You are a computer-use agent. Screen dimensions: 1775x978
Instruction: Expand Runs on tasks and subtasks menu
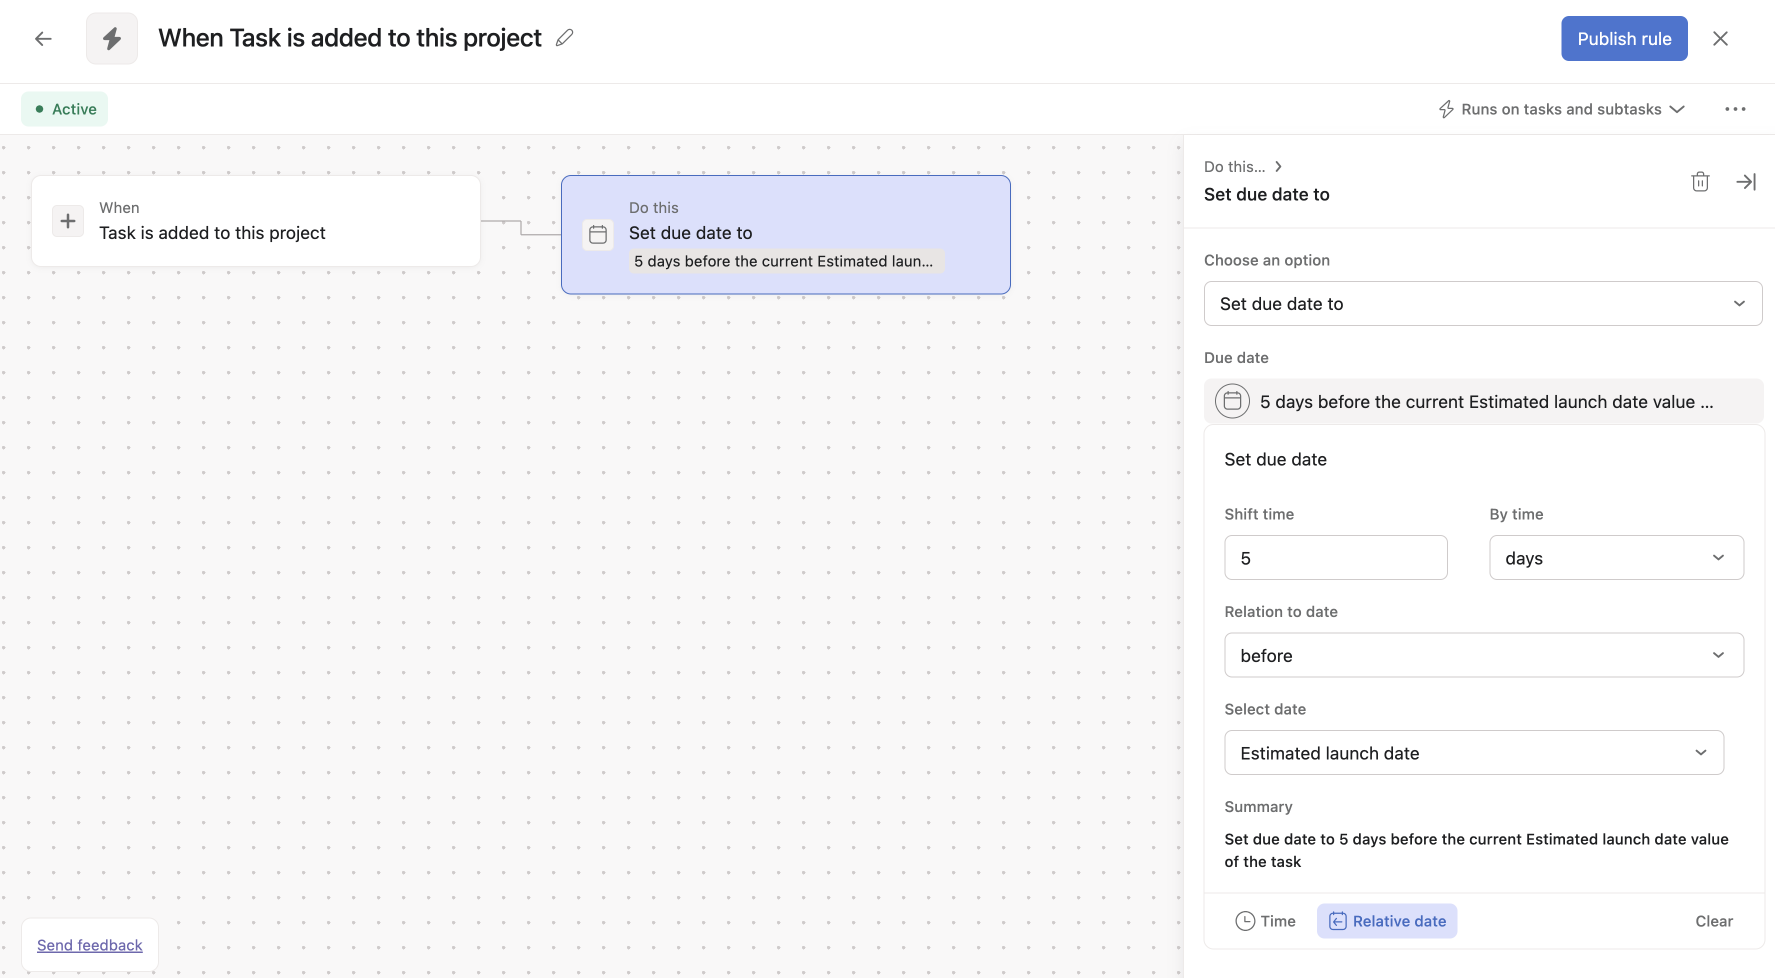coord(1562,109)
